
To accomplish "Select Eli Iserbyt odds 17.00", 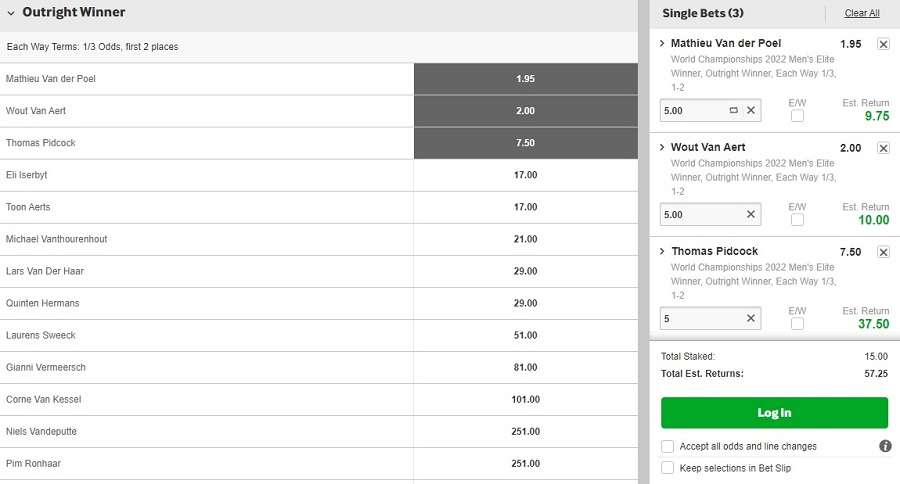I will click(x=526, y=175).
